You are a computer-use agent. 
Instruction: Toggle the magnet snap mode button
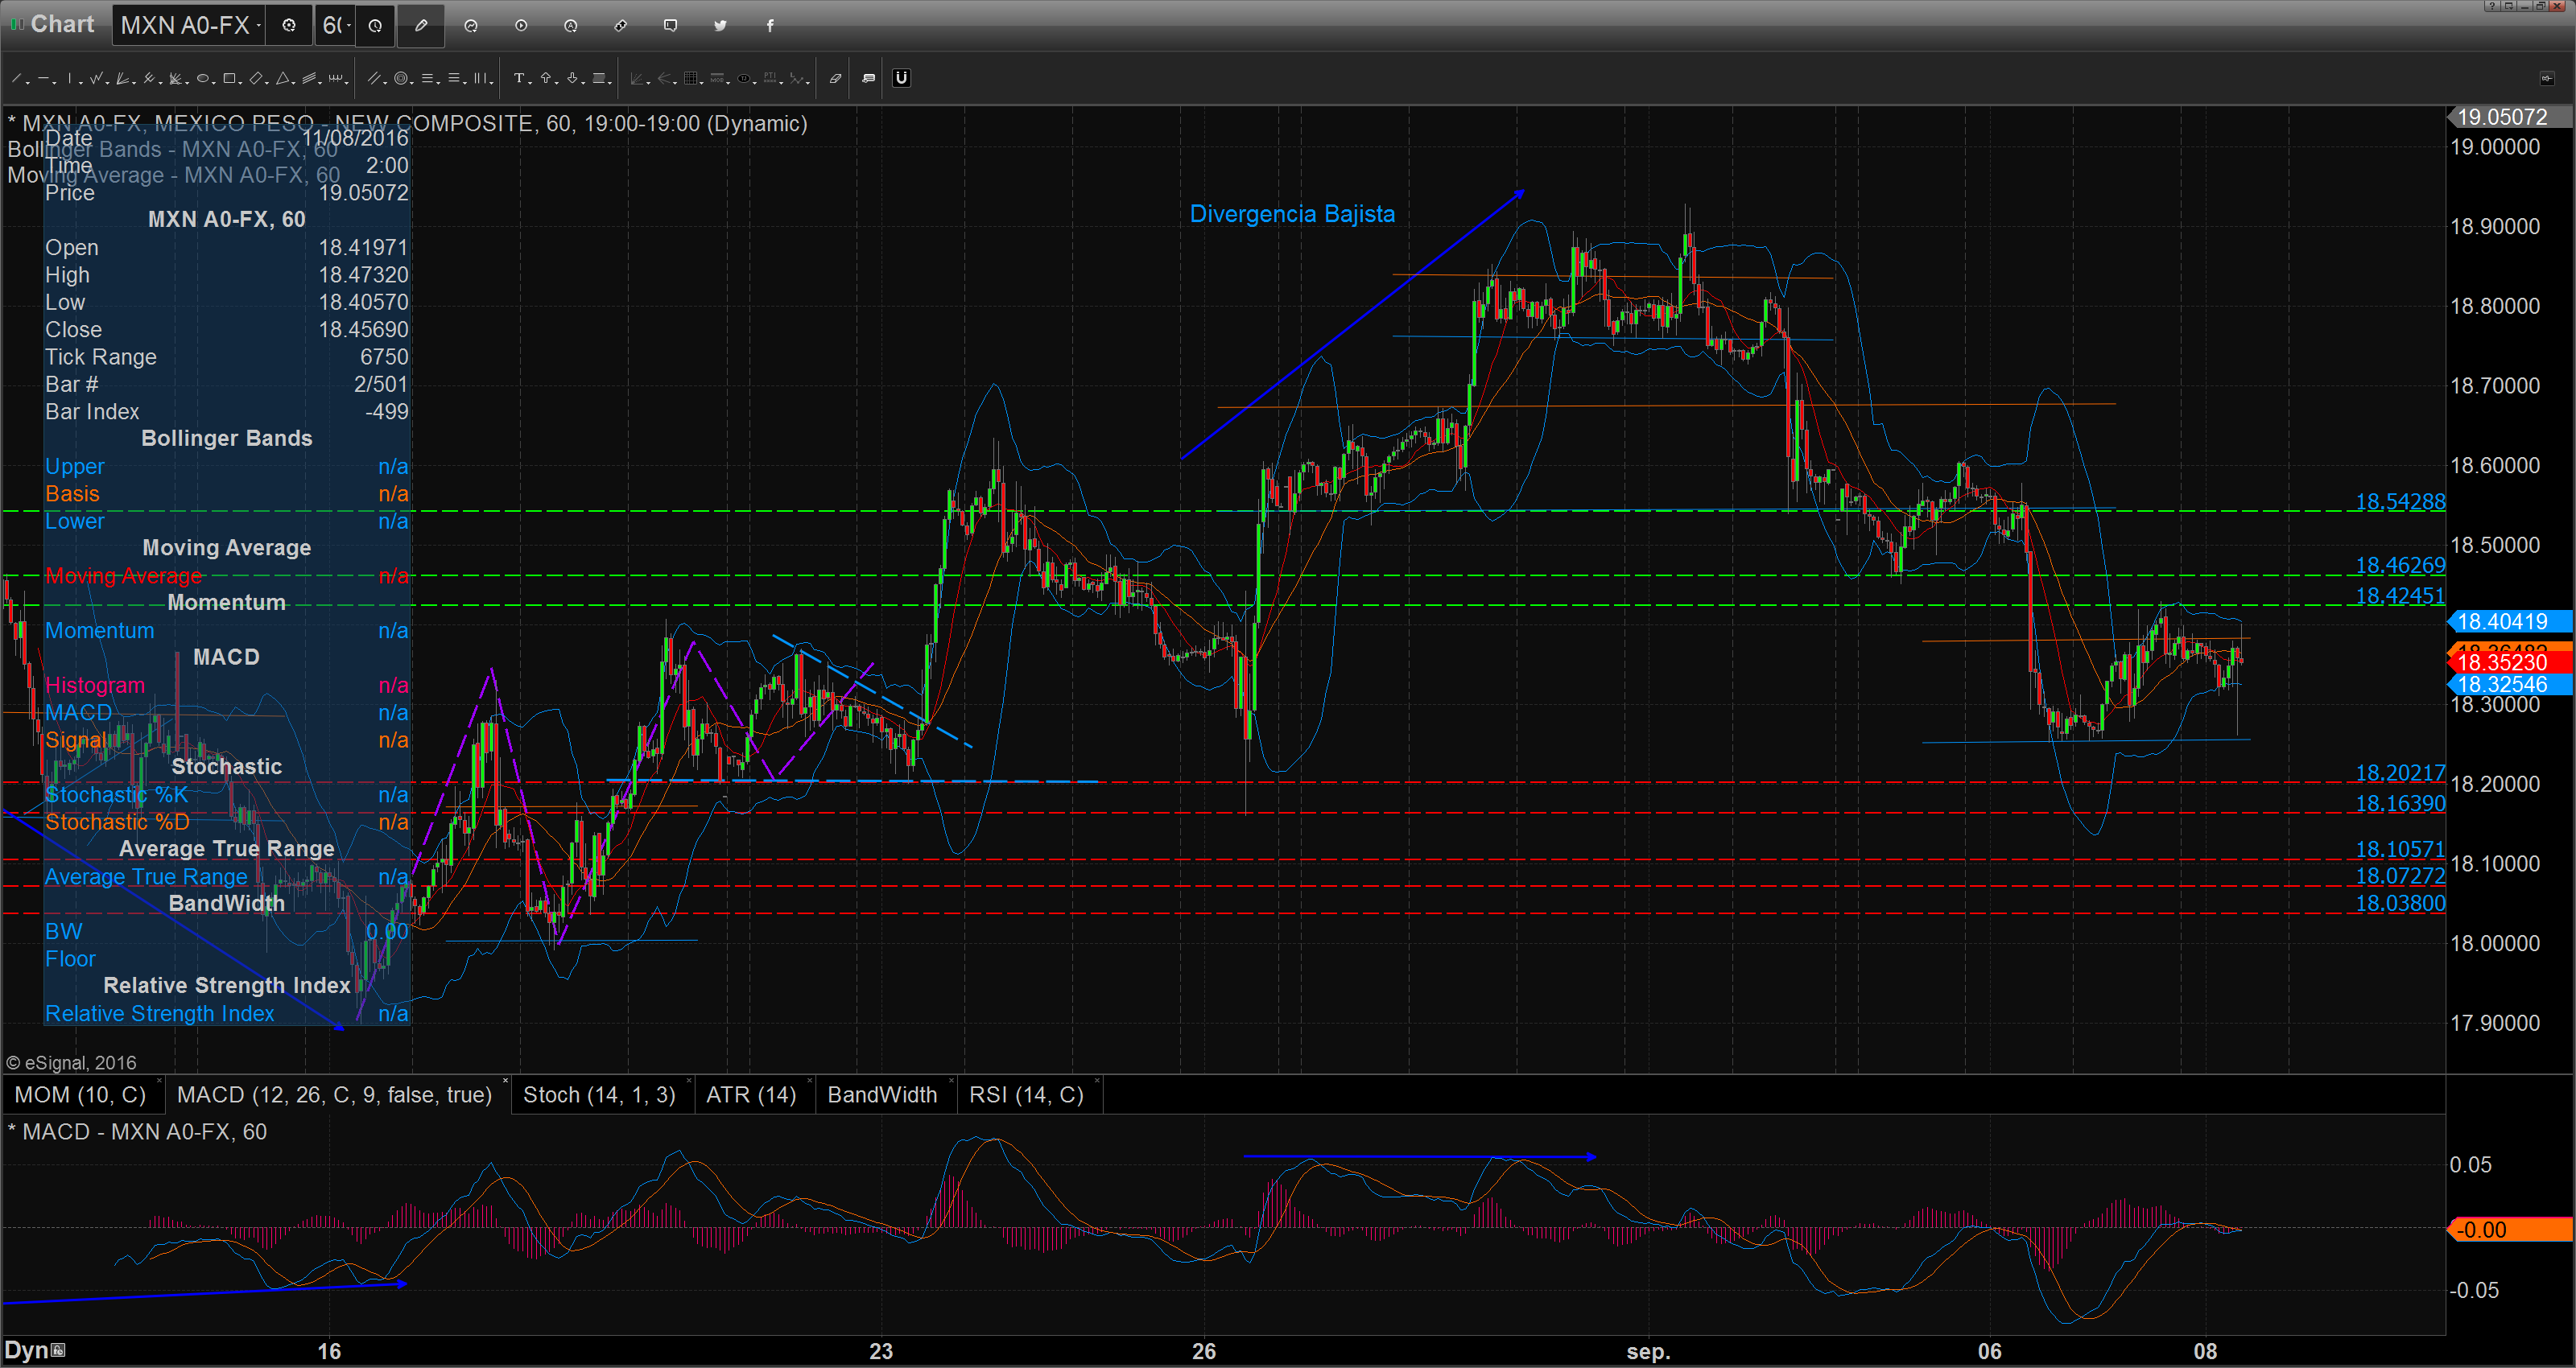coord(902,78)
